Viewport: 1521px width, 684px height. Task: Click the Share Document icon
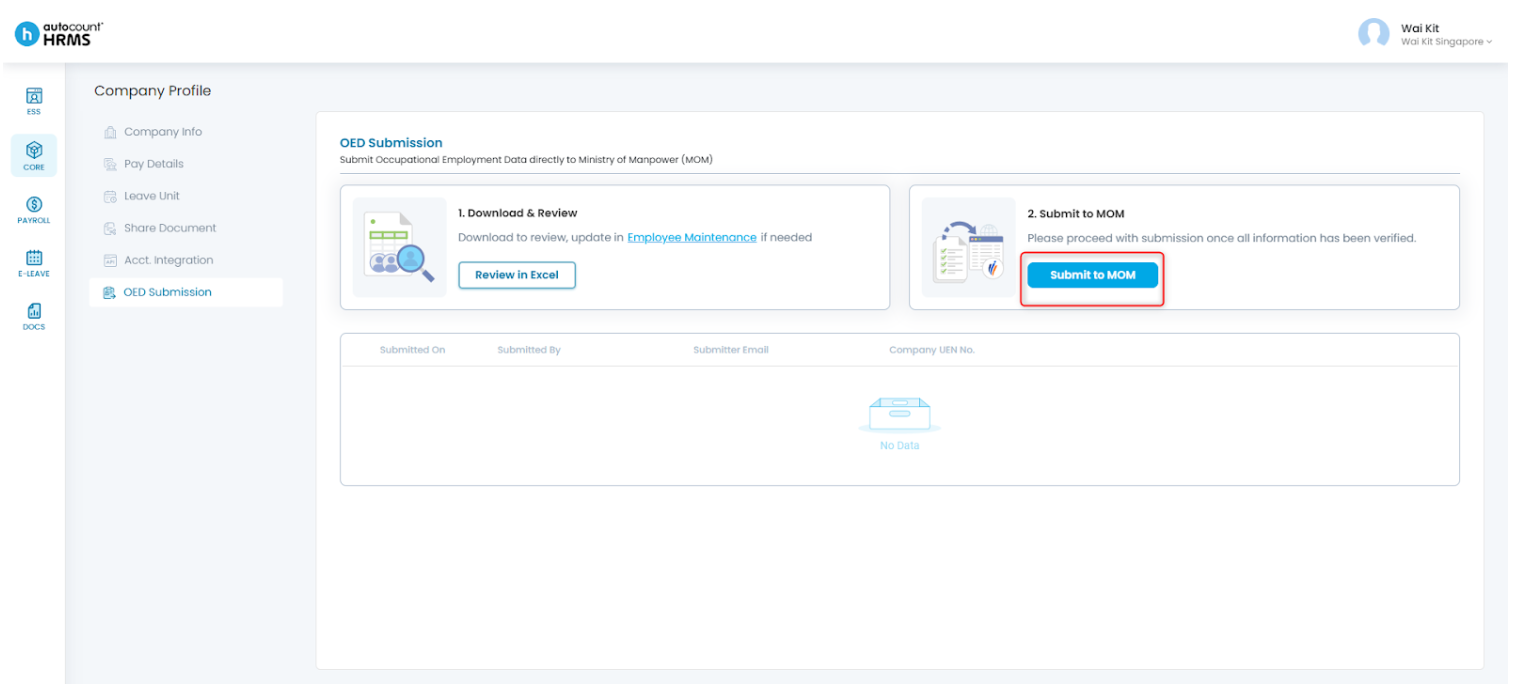tap(111, 228)
